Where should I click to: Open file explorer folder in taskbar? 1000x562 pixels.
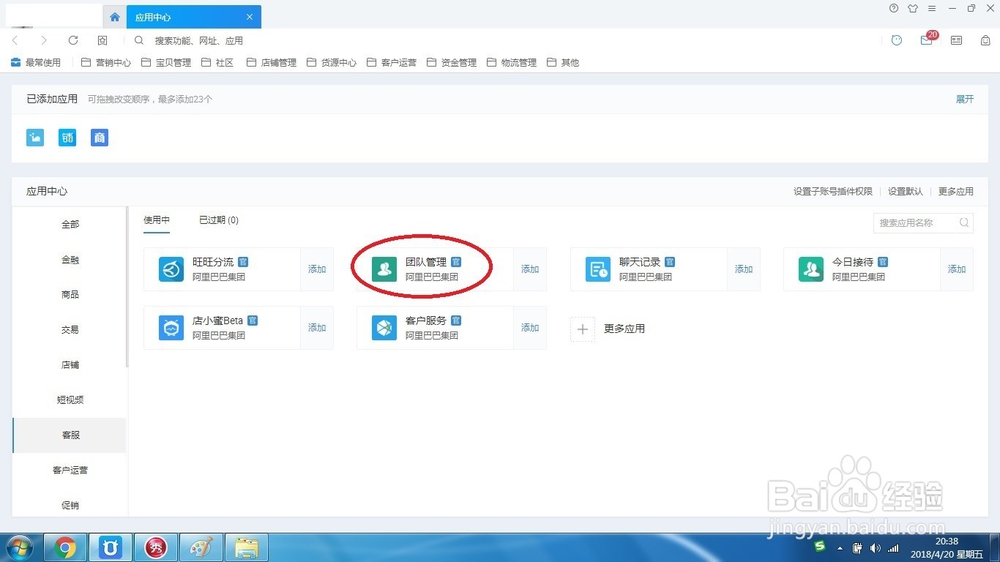coord(246,547)
